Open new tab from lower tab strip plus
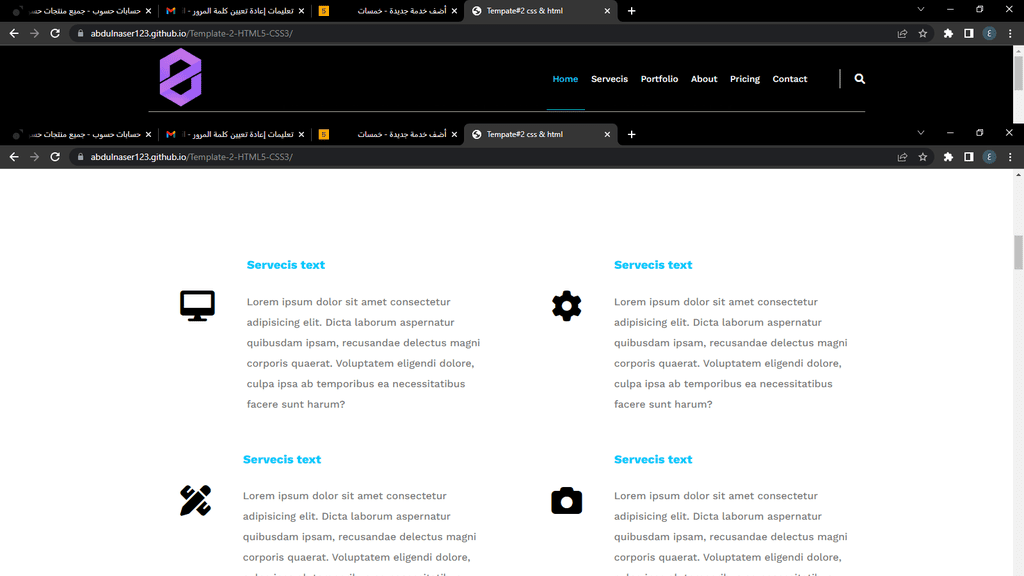The height and width of the screenshot is (576, 1024). point(632,135)
